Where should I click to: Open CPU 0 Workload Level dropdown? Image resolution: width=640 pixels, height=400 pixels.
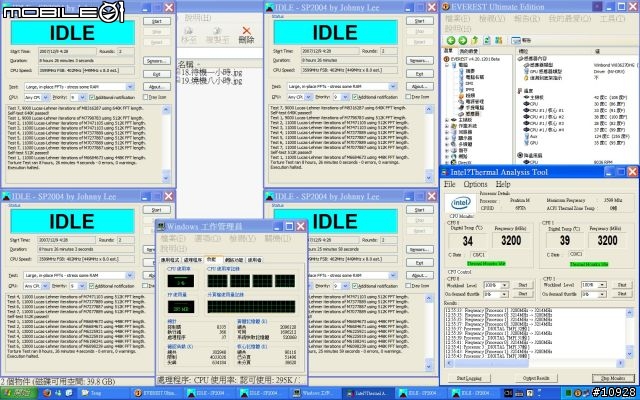[x=504, y=285]
